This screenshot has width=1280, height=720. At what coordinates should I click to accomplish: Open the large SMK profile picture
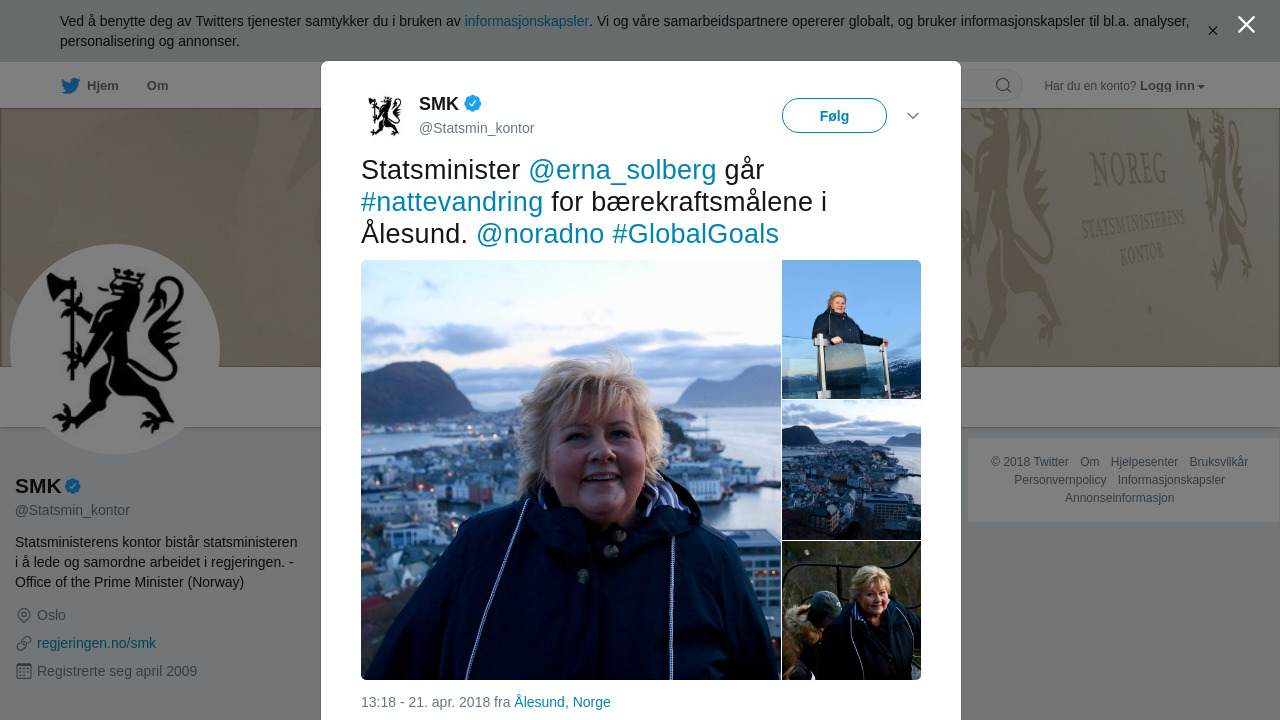pos(115,349)
